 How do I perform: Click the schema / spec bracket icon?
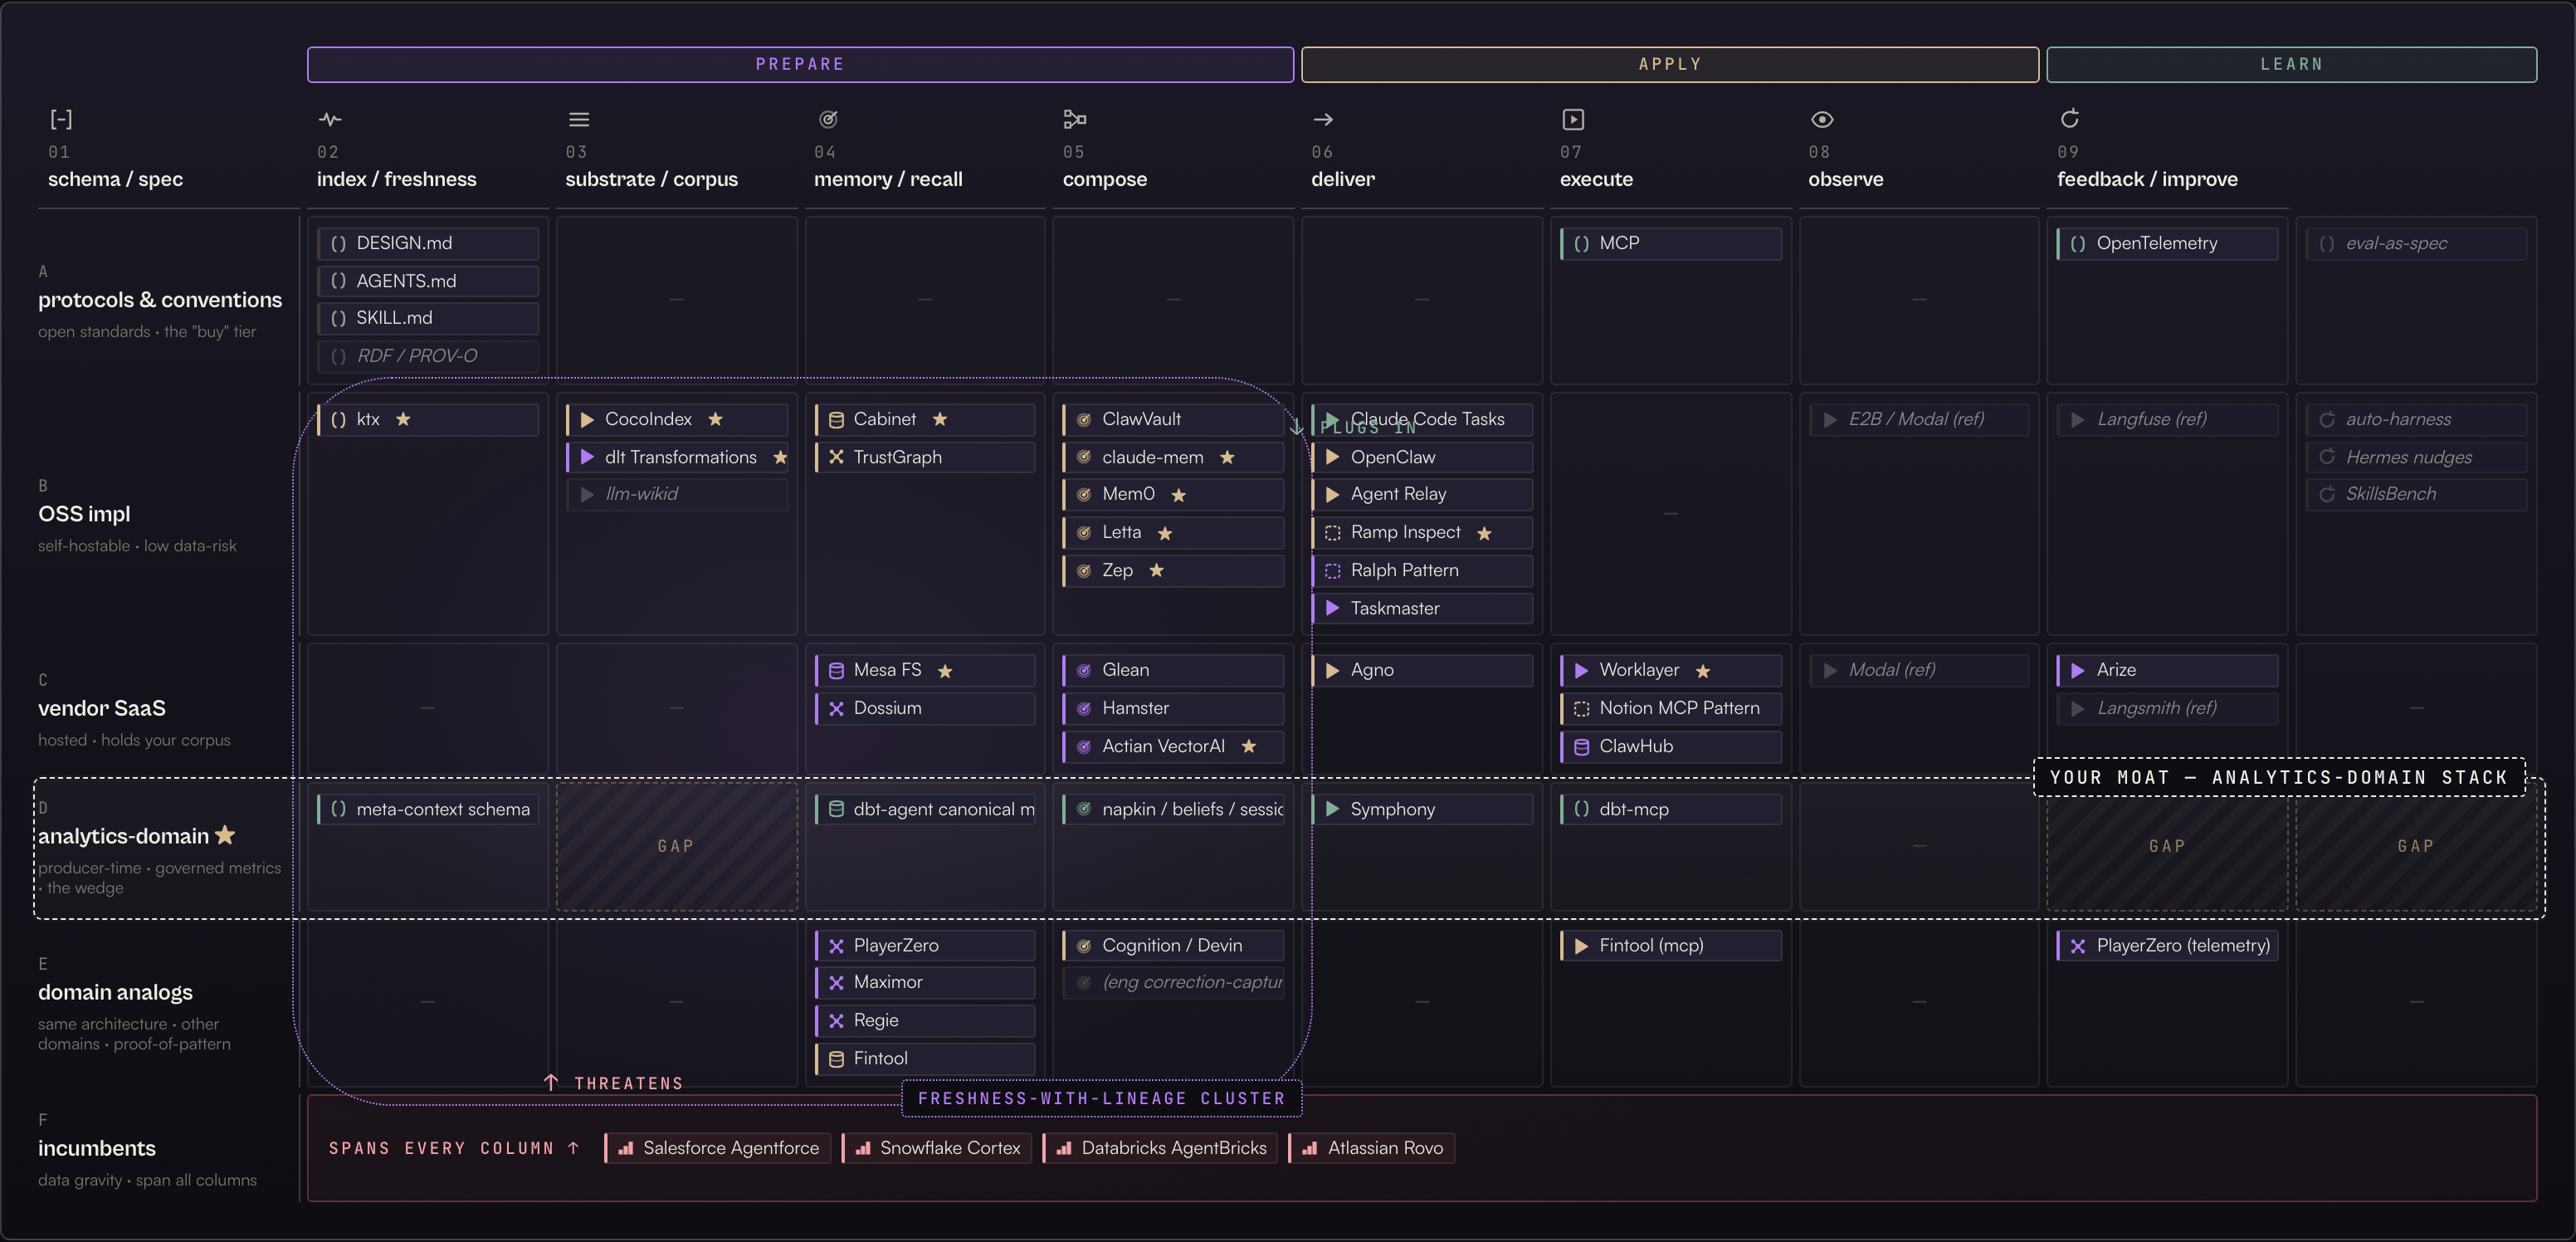click(x=61, y=120)
